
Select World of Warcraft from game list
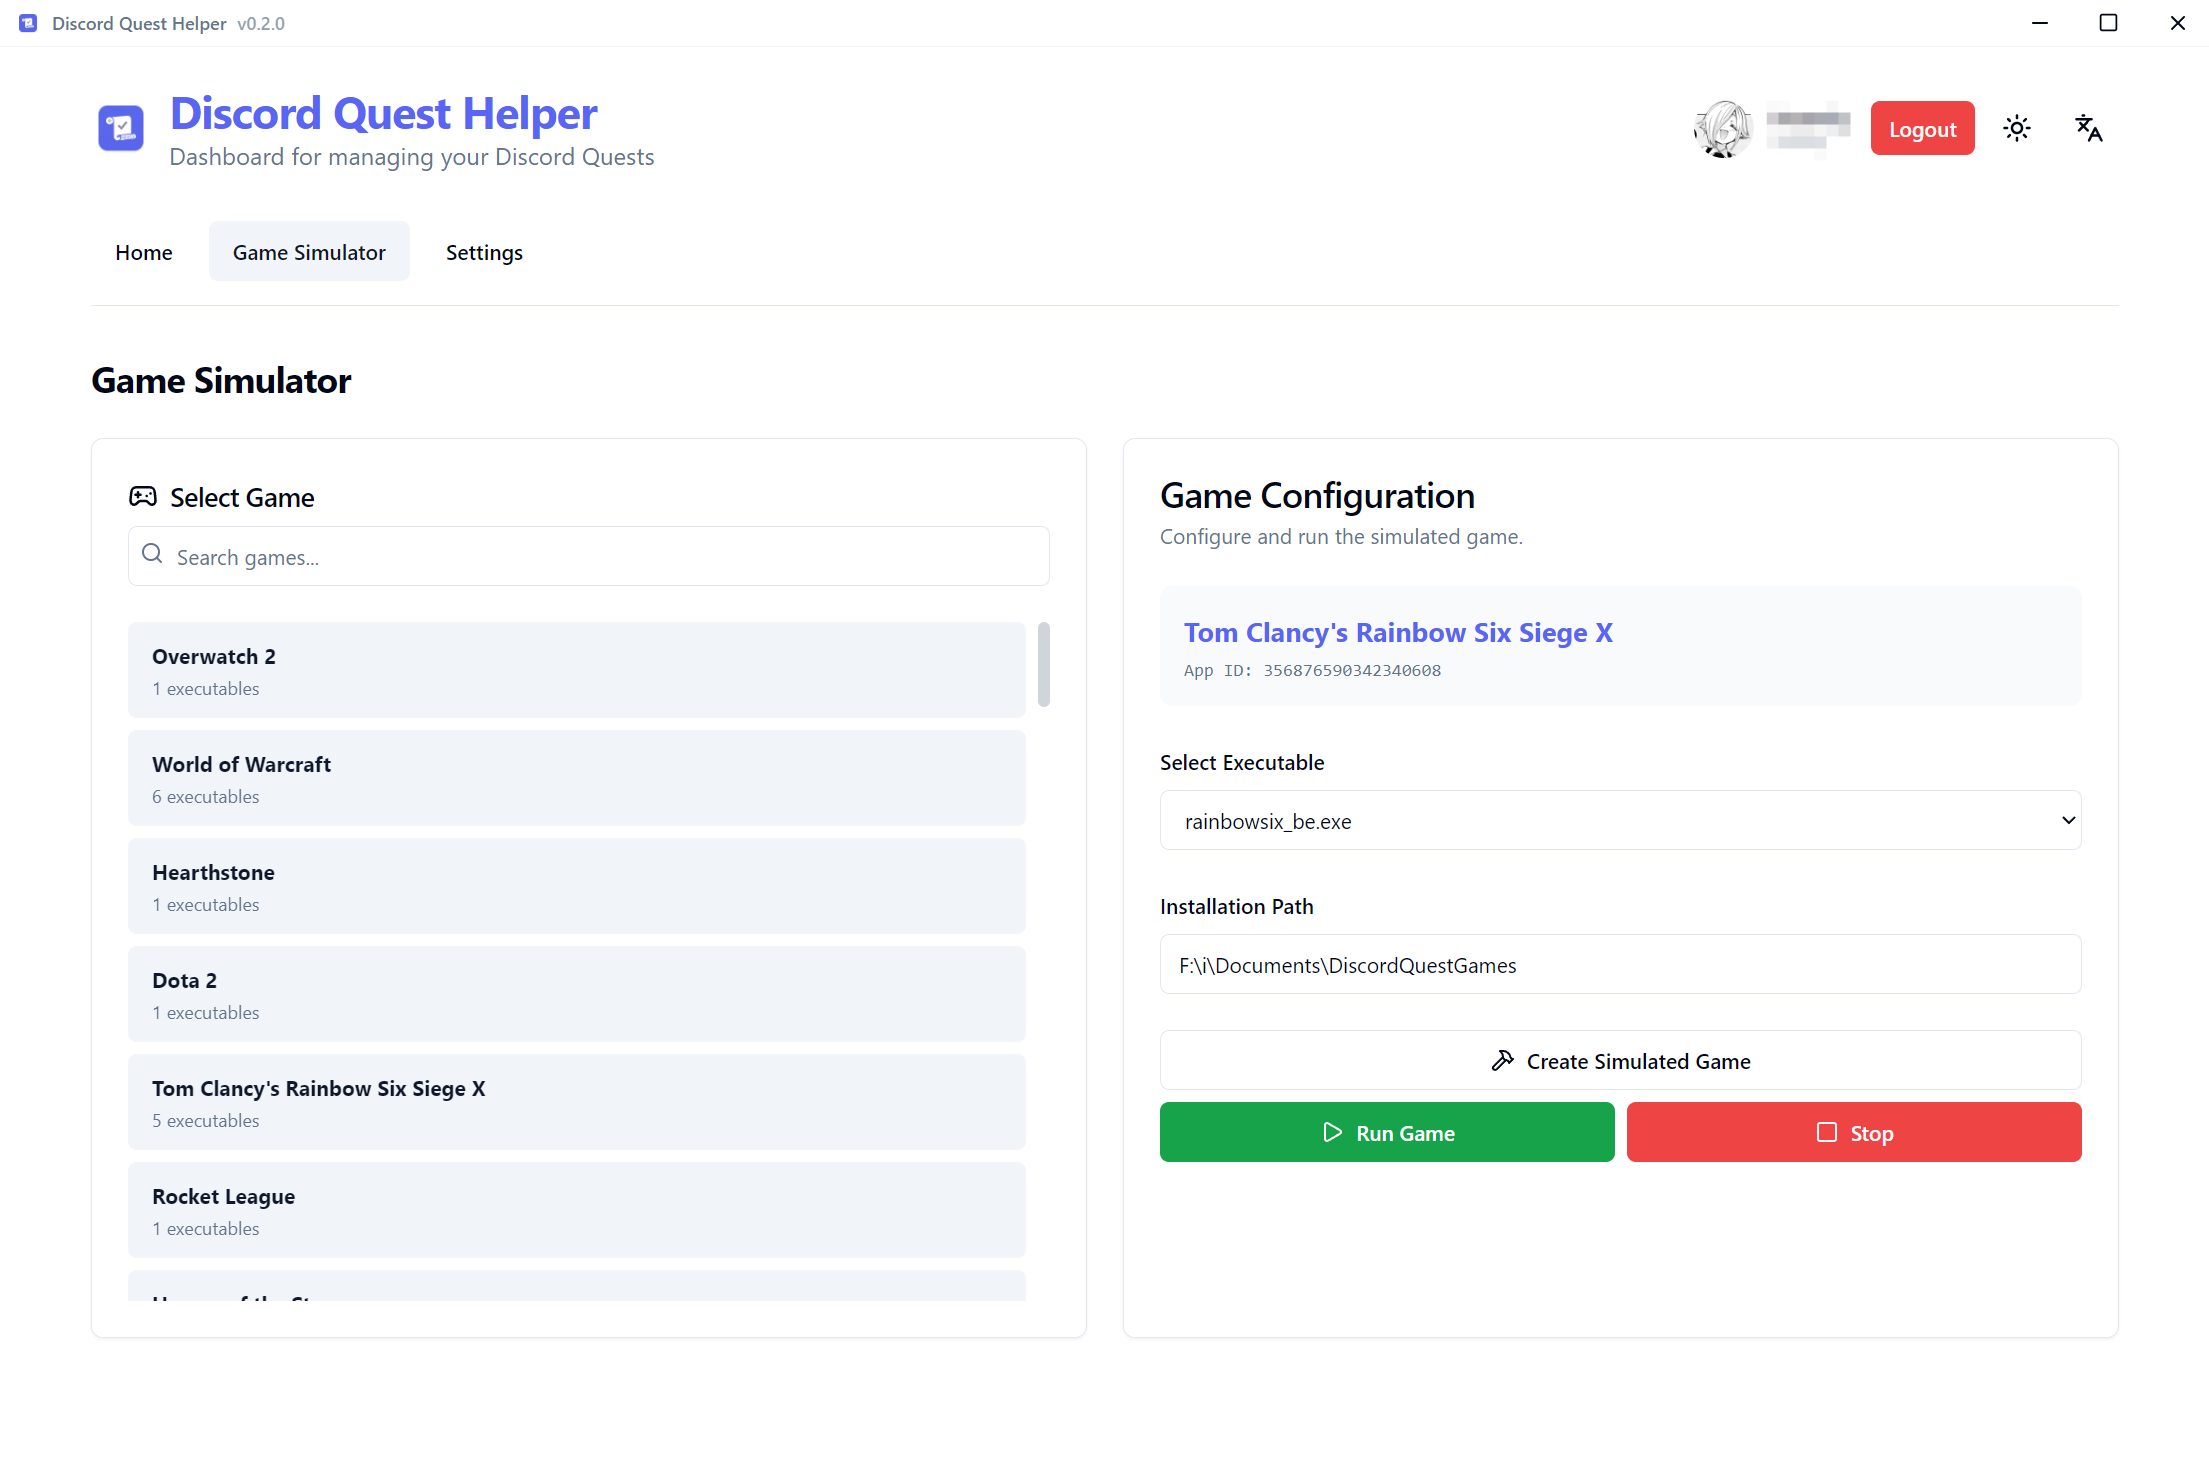click(576, 778)
